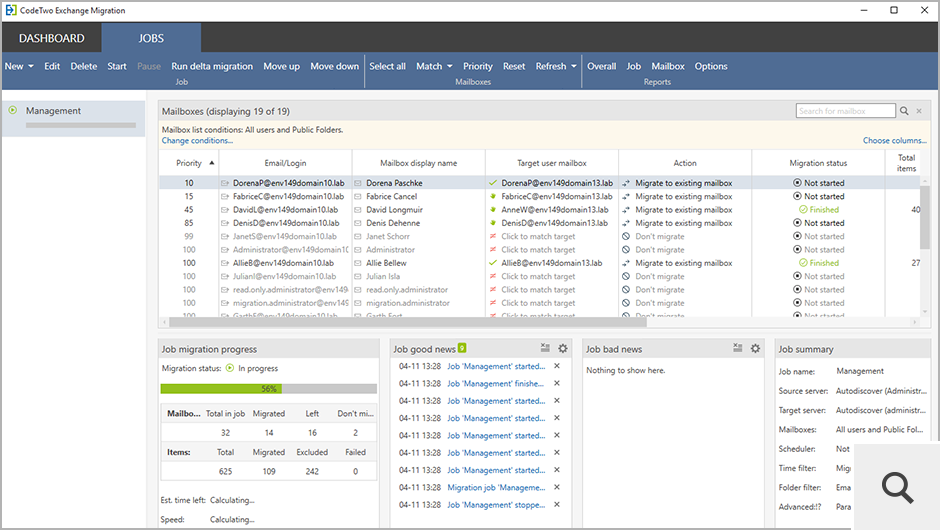Click the mail icon beside FabriceC source email
Viewport: 940px width, 530px height.
coord(225,197)
